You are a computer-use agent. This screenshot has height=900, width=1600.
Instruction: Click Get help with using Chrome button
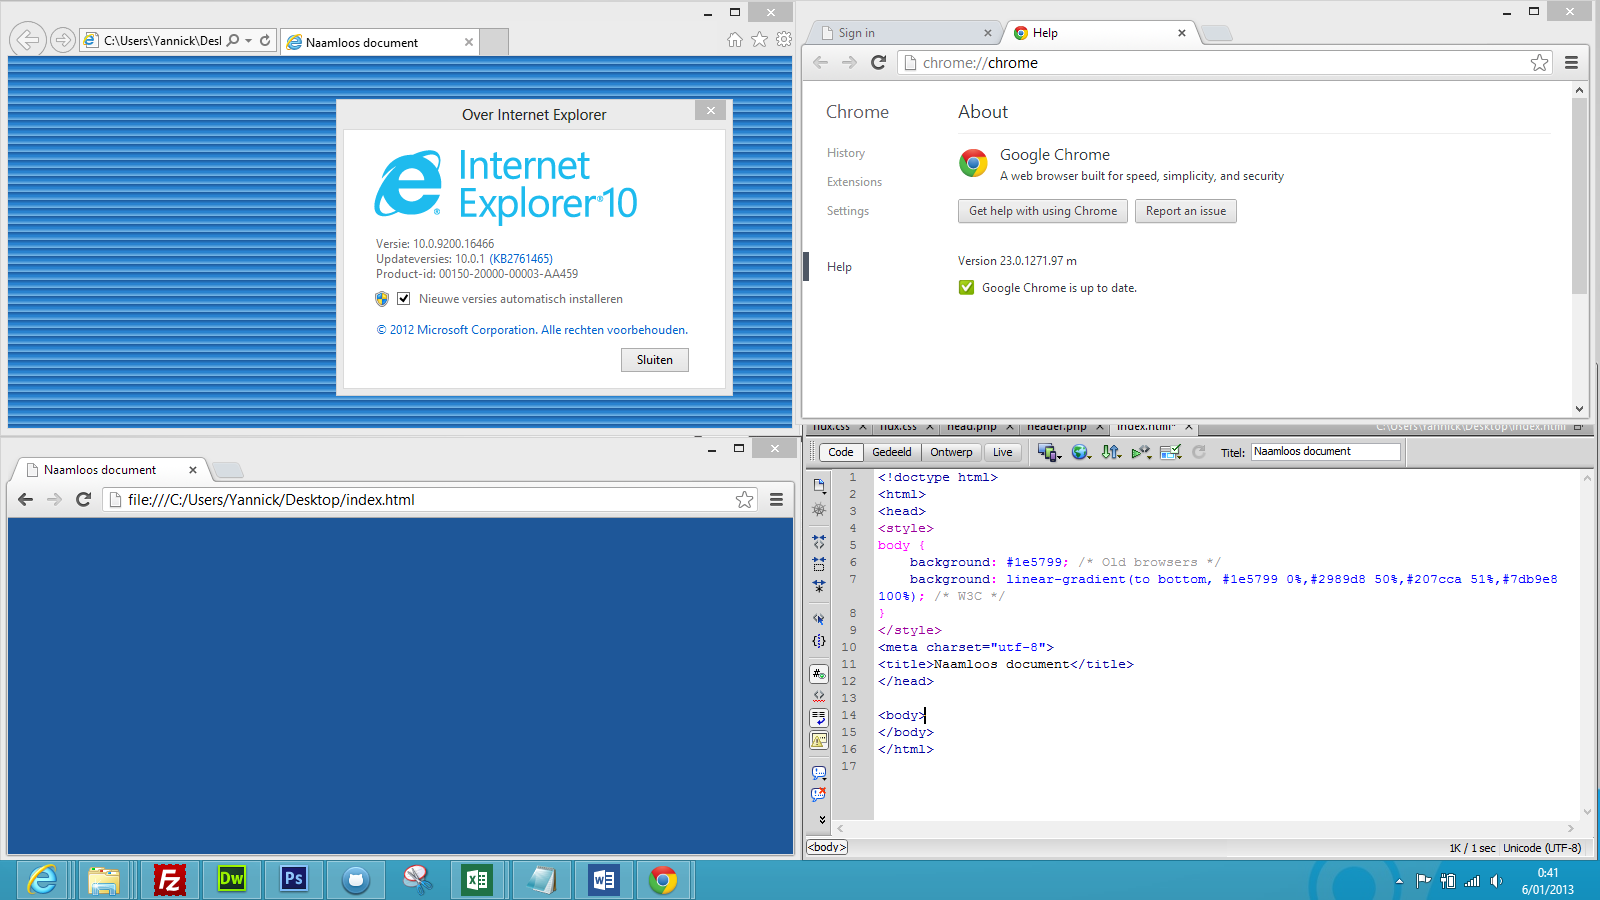tap(1043, 211)
